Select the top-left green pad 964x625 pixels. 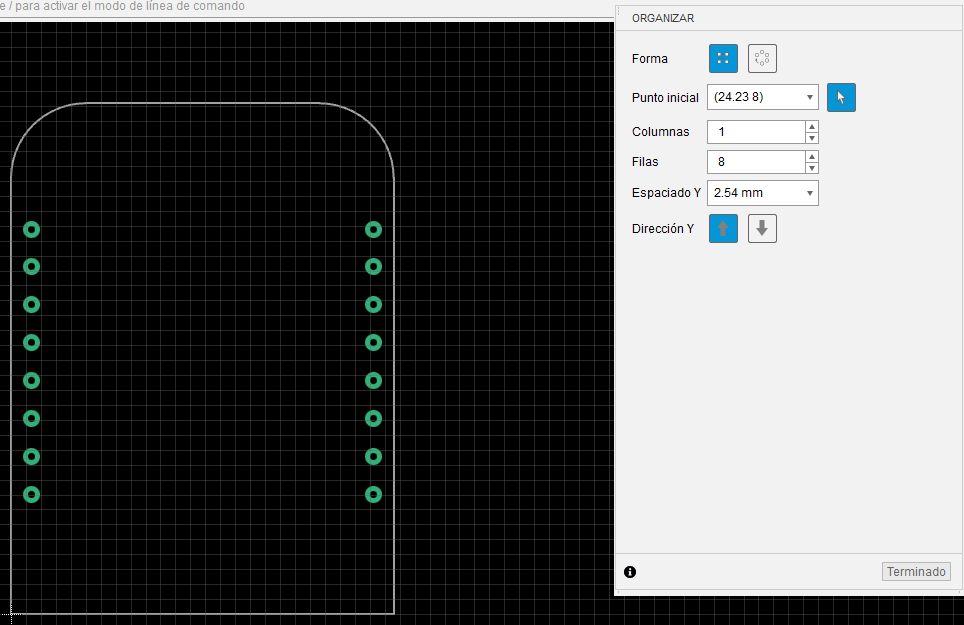click(x=31, y=229)
